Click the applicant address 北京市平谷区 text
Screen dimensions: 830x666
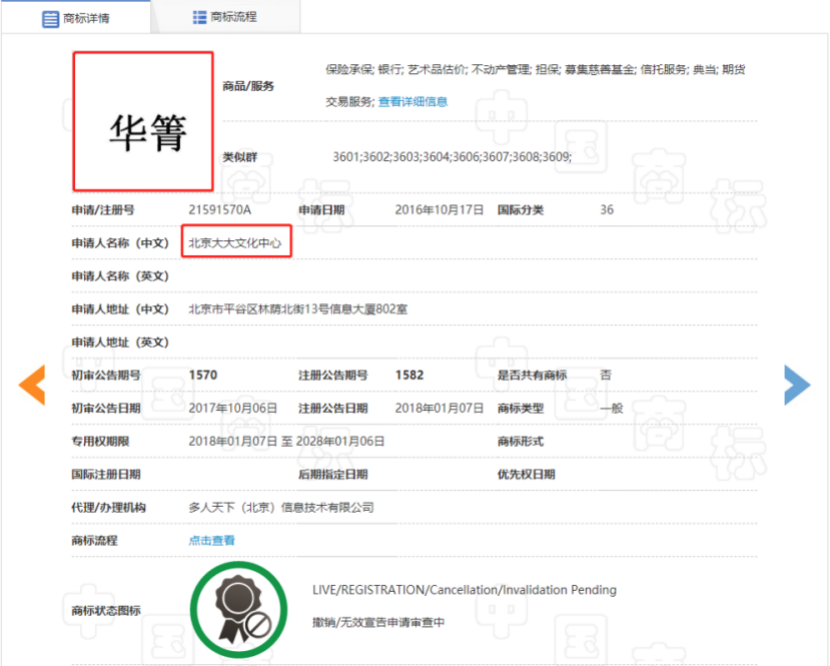pyautogui.click(x=298, y=309)
